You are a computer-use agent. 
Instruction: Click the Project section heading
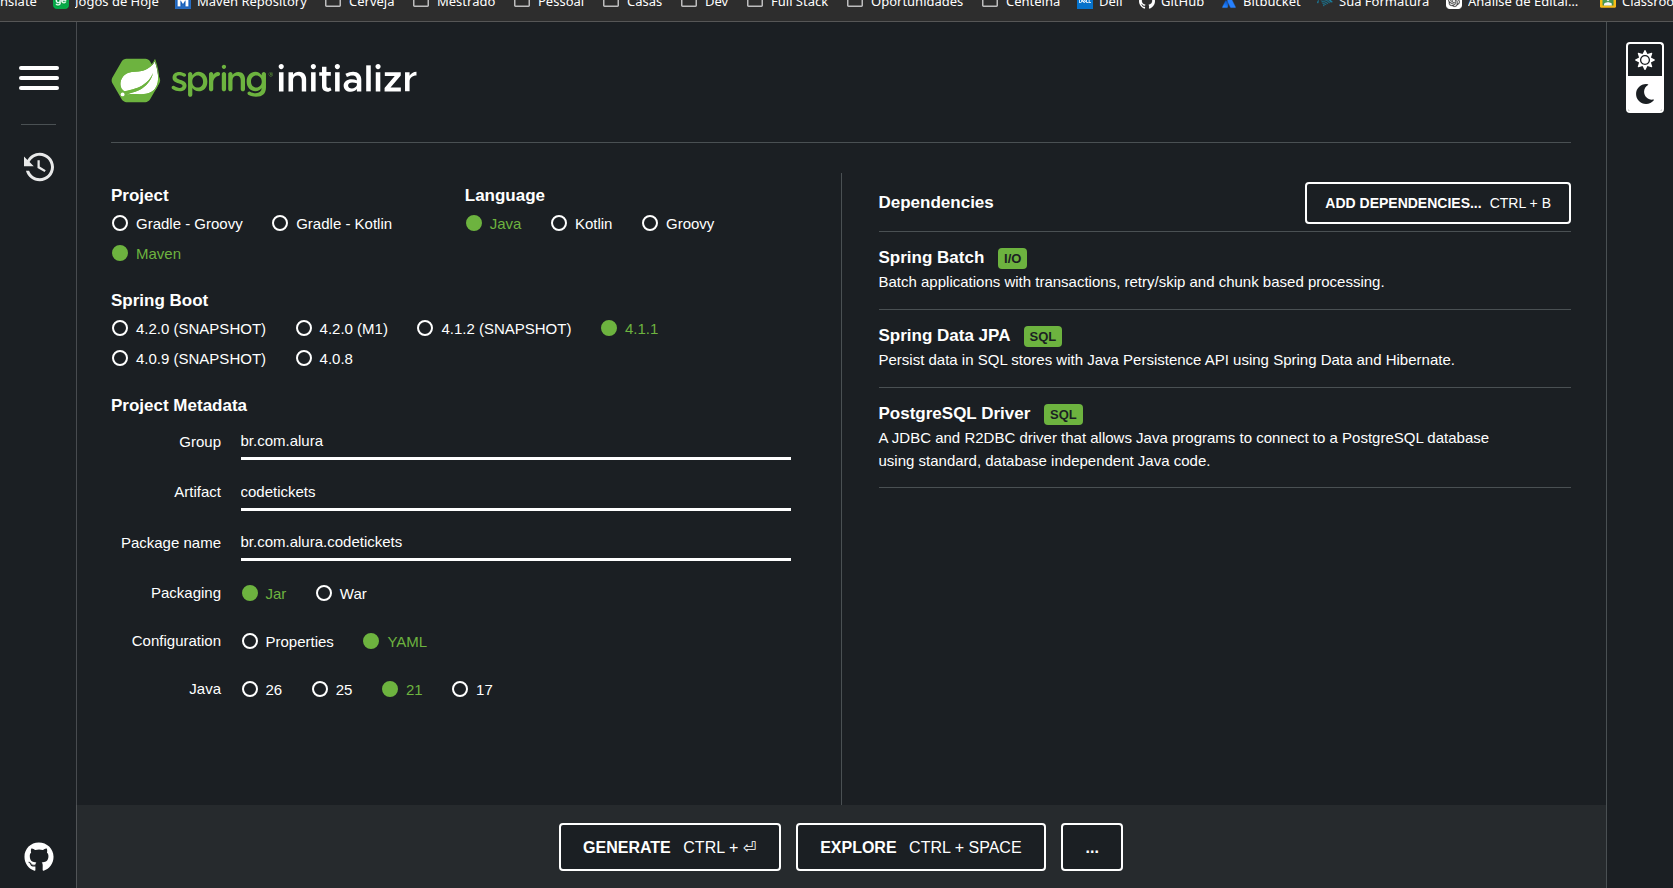tap(140, 196)
